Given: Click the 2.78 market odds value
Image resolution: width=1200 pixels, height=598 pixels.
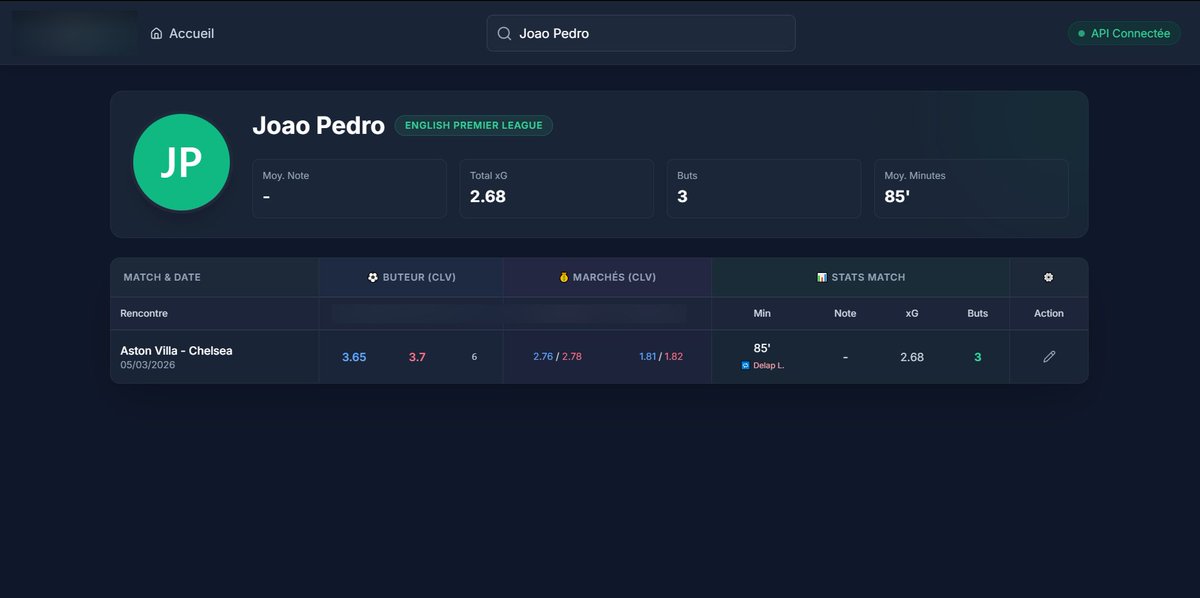Looking at the screenshot, I should coord(572,356).
